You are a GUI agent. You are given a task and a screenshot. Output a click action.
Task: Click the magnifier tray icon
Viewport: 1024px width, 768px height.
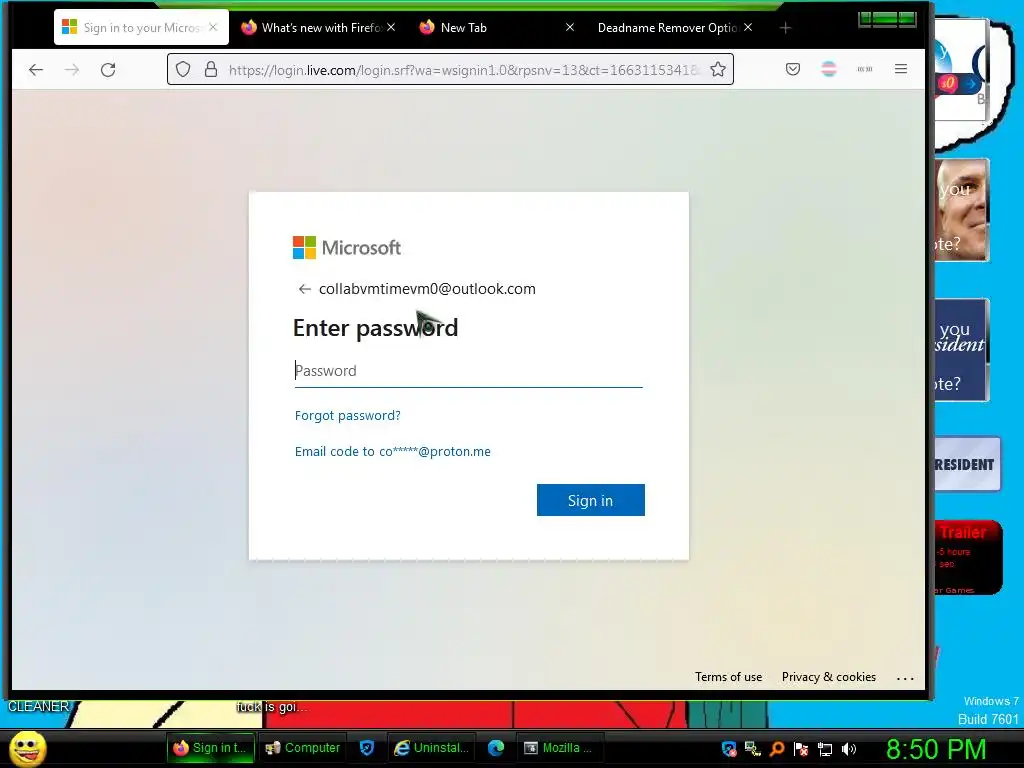[777, 749]
